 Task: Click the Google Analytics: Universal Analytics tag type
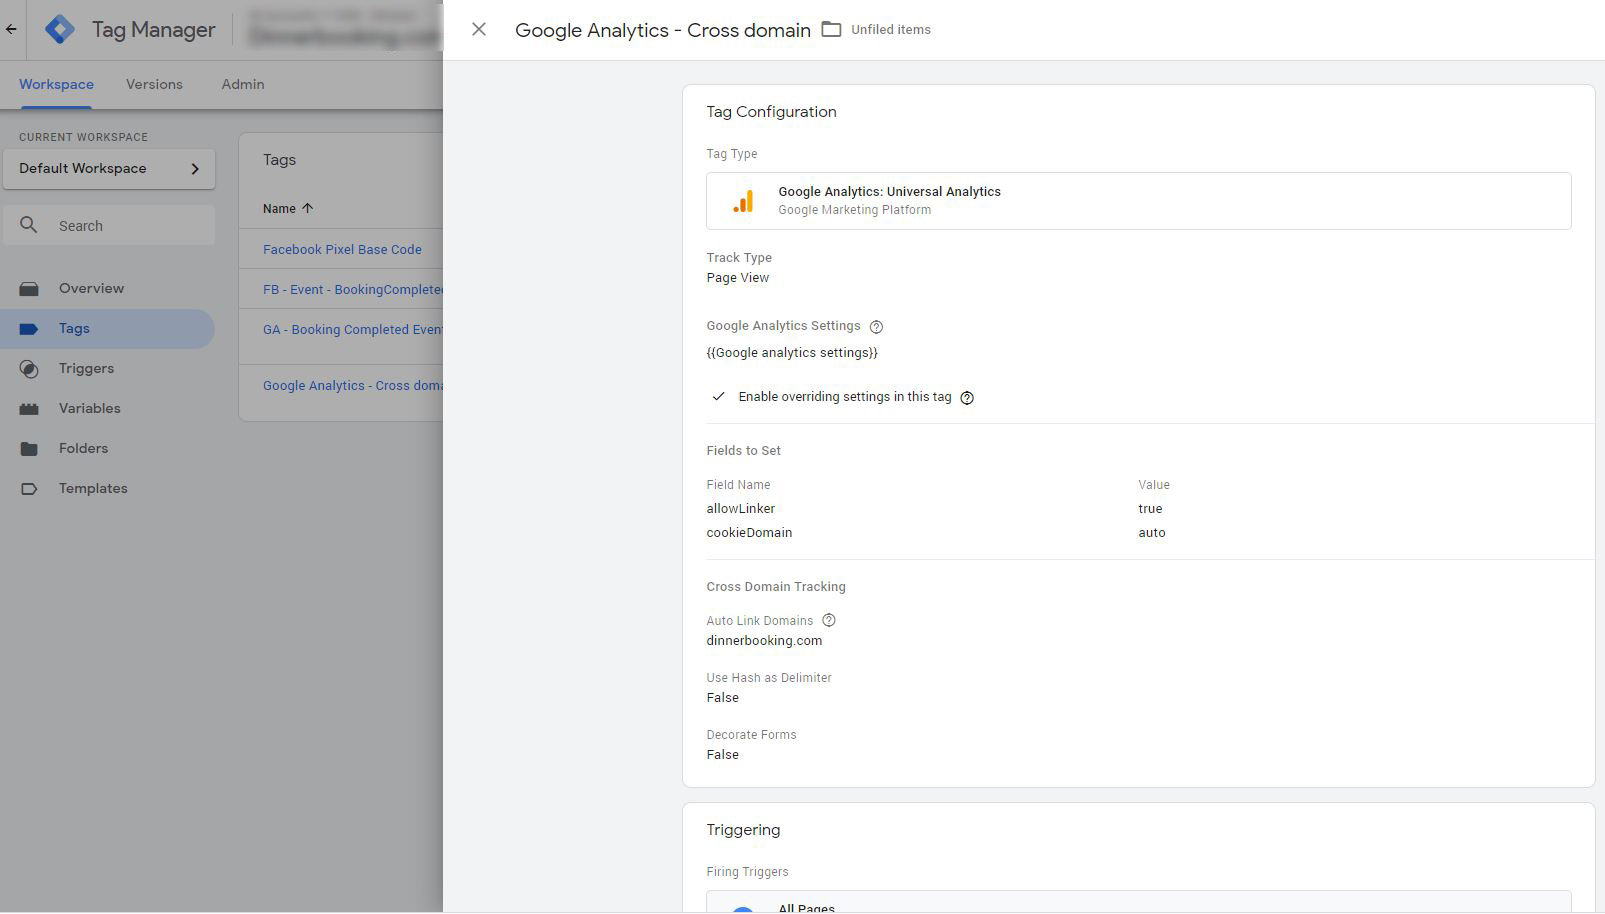coord(1139,201)
